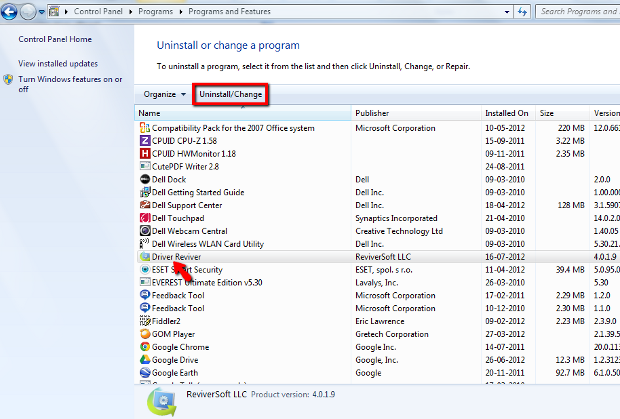Expand arrow after Control Panel breadcrumb
The image size is (620, 419).
[130, 11]
